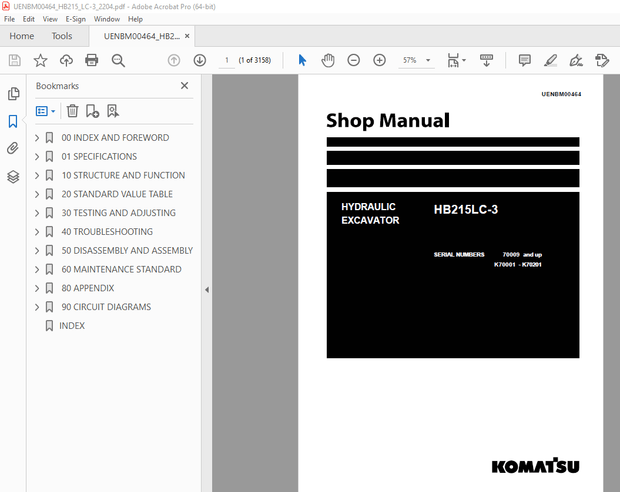The width and height of the screenshot is (620, 492).
Task: Open the Edit menu
Action: [x=28, y=19]
